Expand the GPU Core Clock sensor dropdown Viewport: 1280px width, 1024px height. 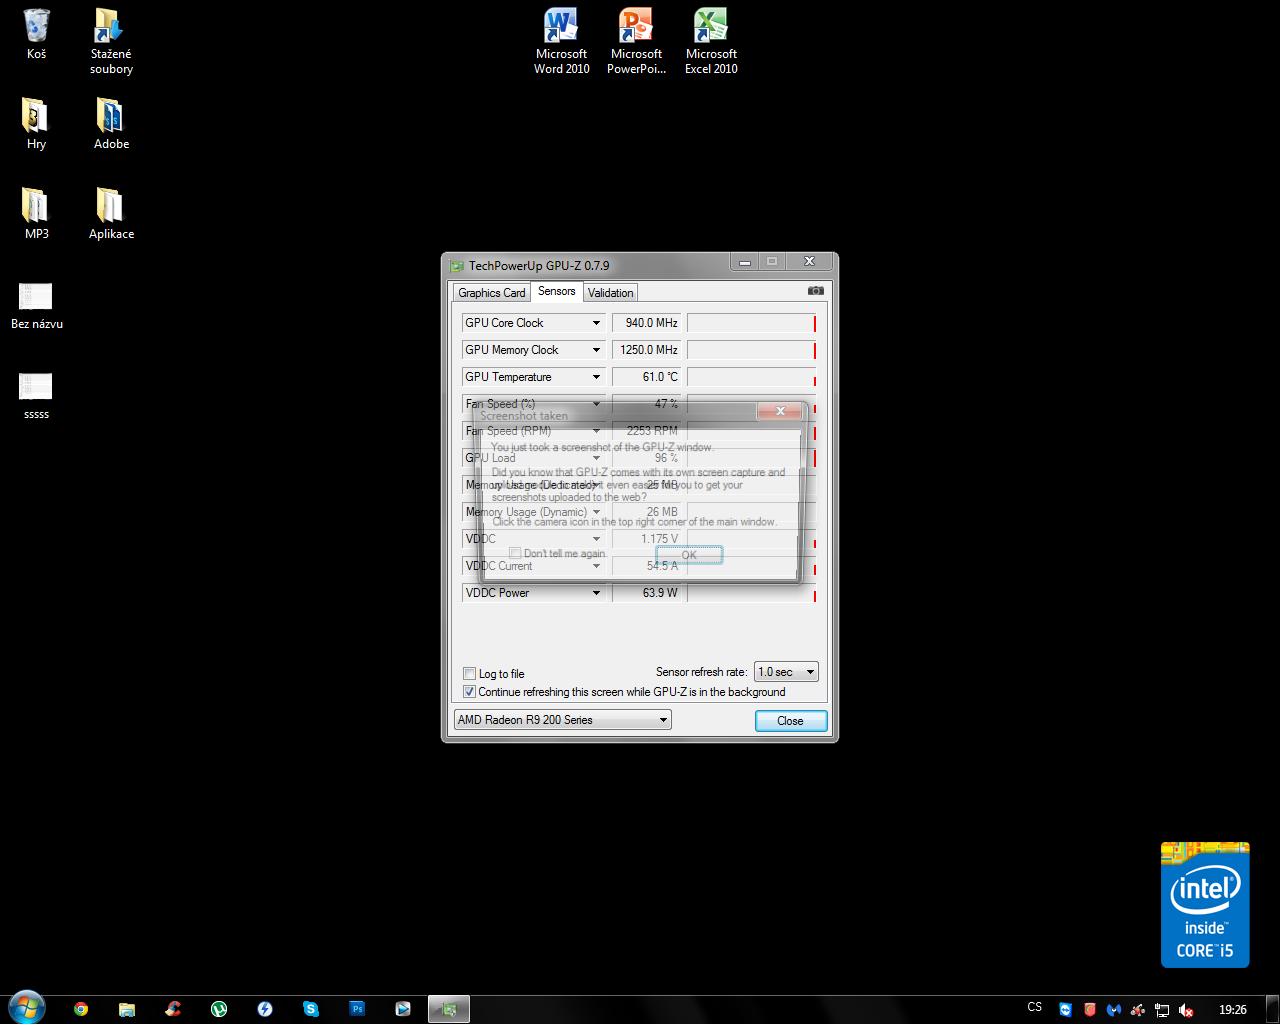click(x=597, y=323)
